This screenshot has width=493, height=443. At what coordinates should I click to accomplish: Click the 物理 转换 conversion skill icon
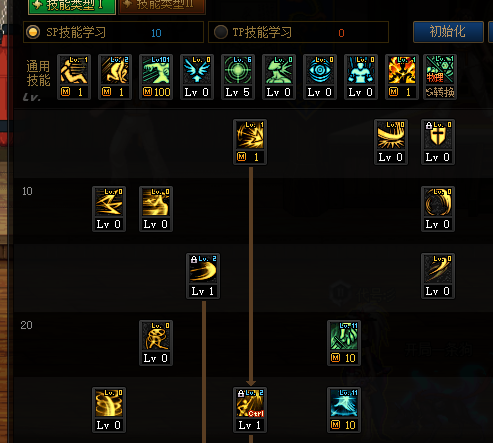pyautogui.click(x=440, y=77)
